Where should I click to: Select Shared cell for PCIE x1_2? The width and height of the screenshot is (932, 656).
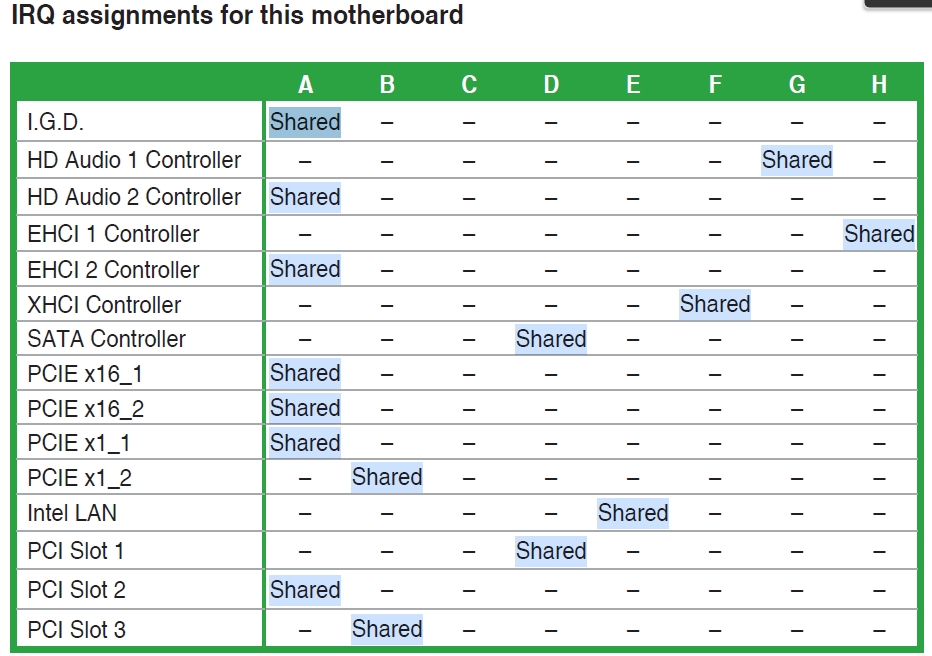click(387, 477)
